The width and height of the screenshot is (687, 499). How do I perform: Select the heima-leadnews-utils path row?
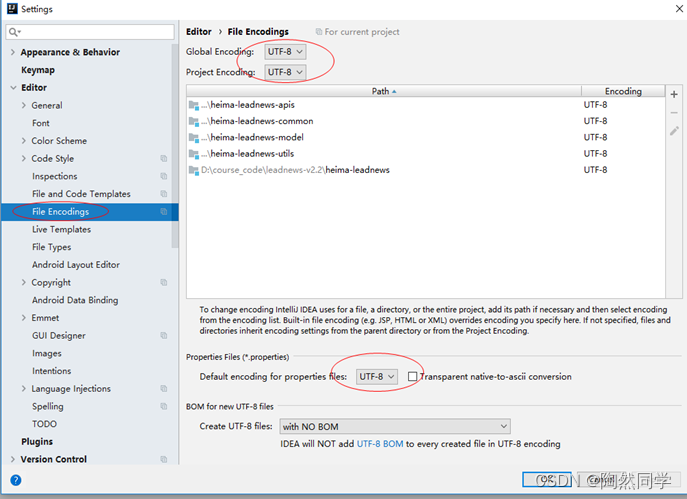425,154
